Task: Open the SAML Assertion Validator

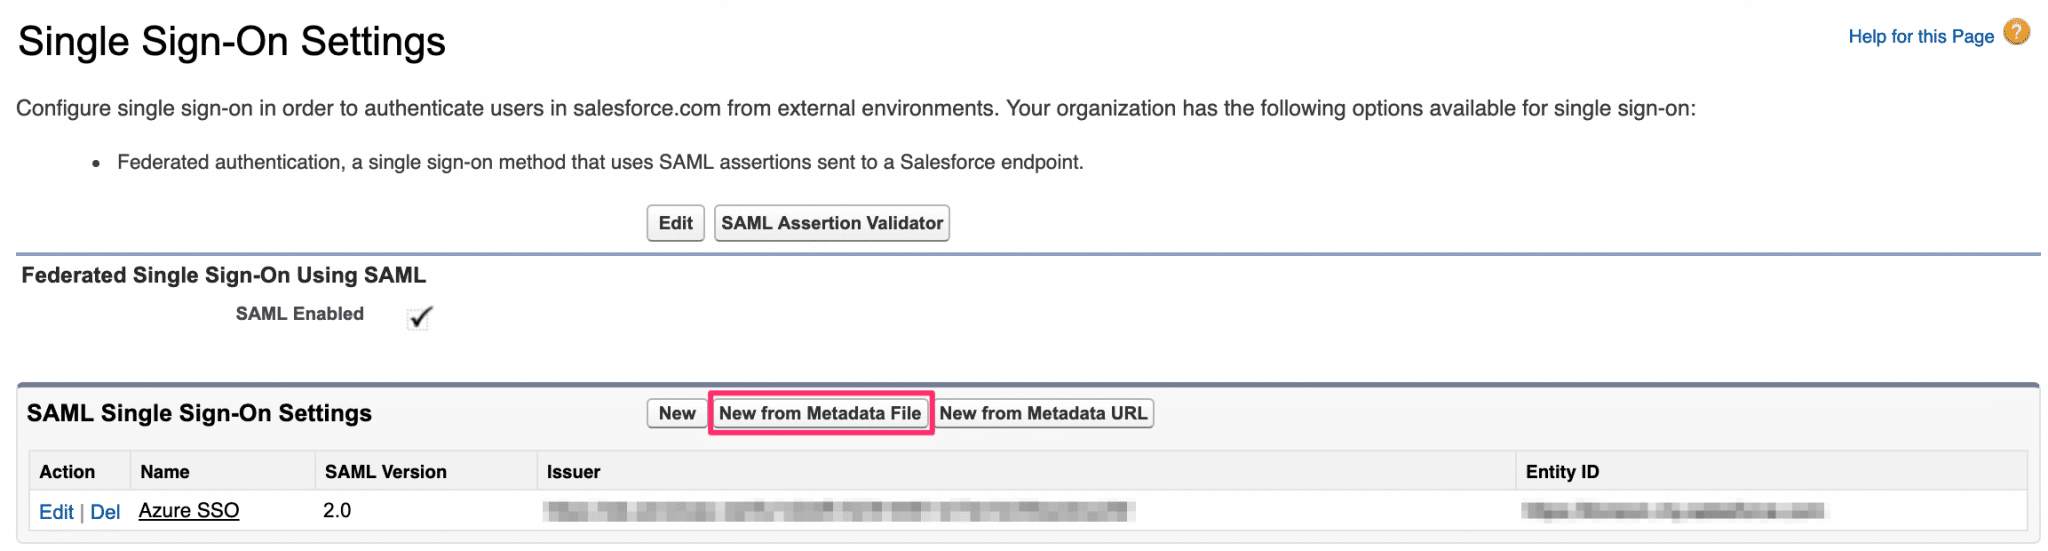Action: click(832, 223)
